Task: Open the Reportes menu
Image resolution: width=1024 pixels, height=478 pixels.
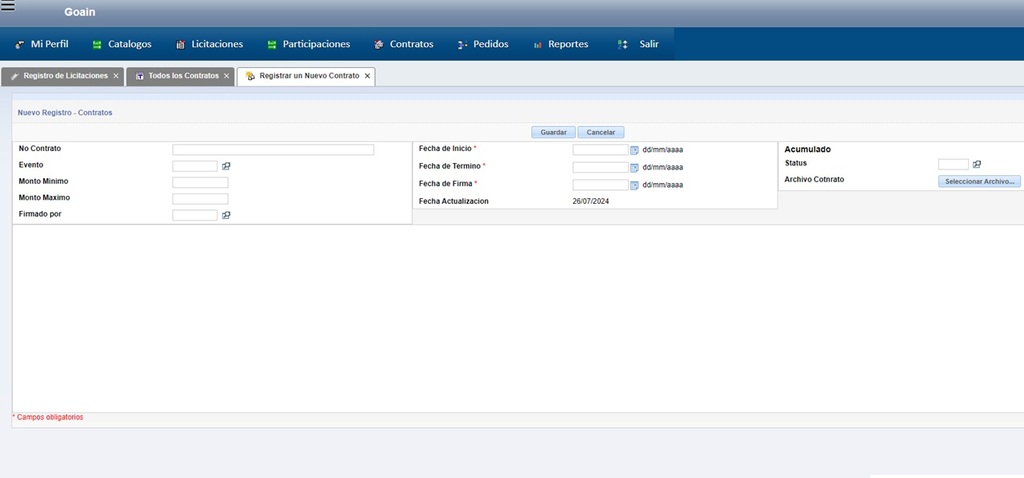Action: pyautogui.click(x=560, y=44)
